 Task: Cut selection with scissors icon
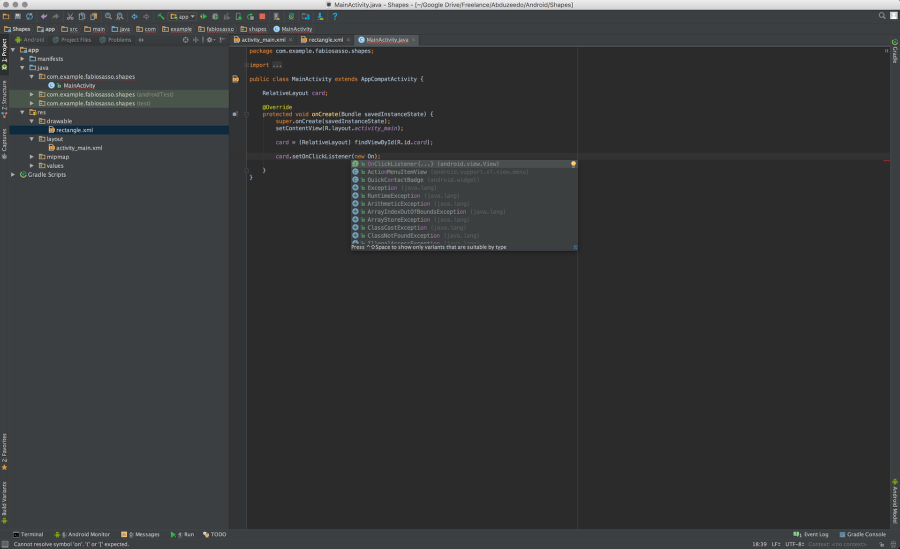click(70, 17)
